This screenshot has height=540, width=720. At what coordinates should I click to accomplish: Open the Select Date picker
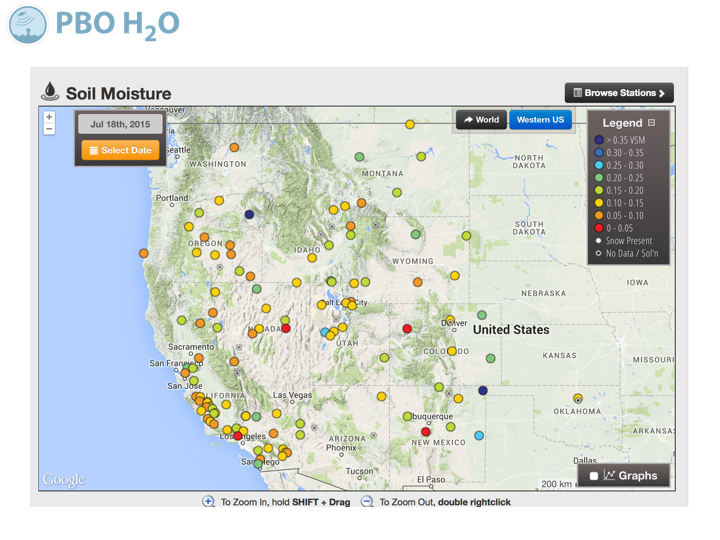coord(120,151)
